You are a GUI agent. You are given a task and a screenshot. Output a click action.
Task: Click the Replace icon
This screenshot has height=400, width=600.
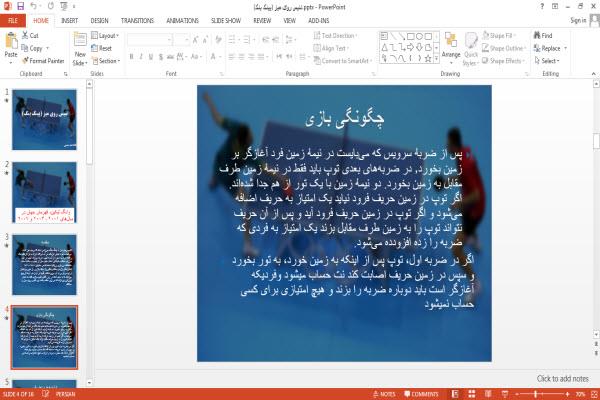click(x=537, y=48)
